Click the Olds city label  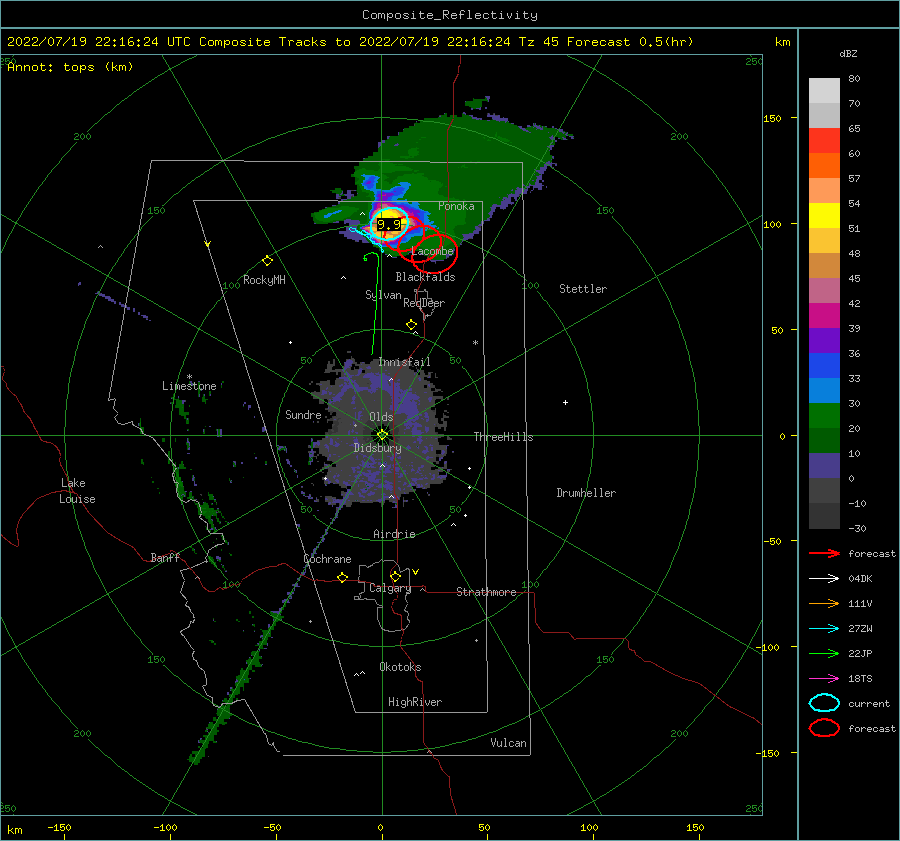[381, 417]
